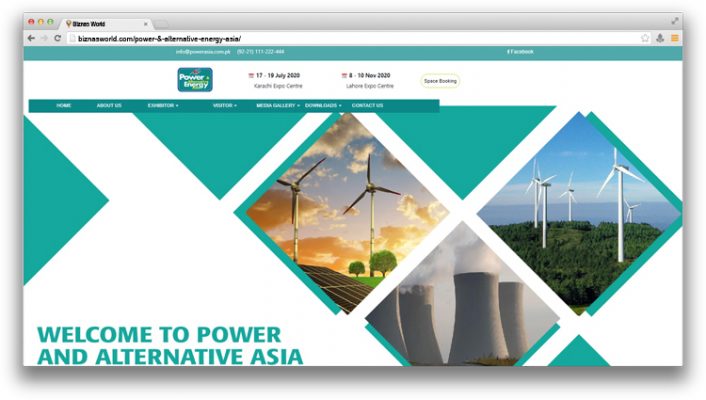Click the sunset wind turbine image
This screenshot has height=400, width=706.
[x=347, y=213]
